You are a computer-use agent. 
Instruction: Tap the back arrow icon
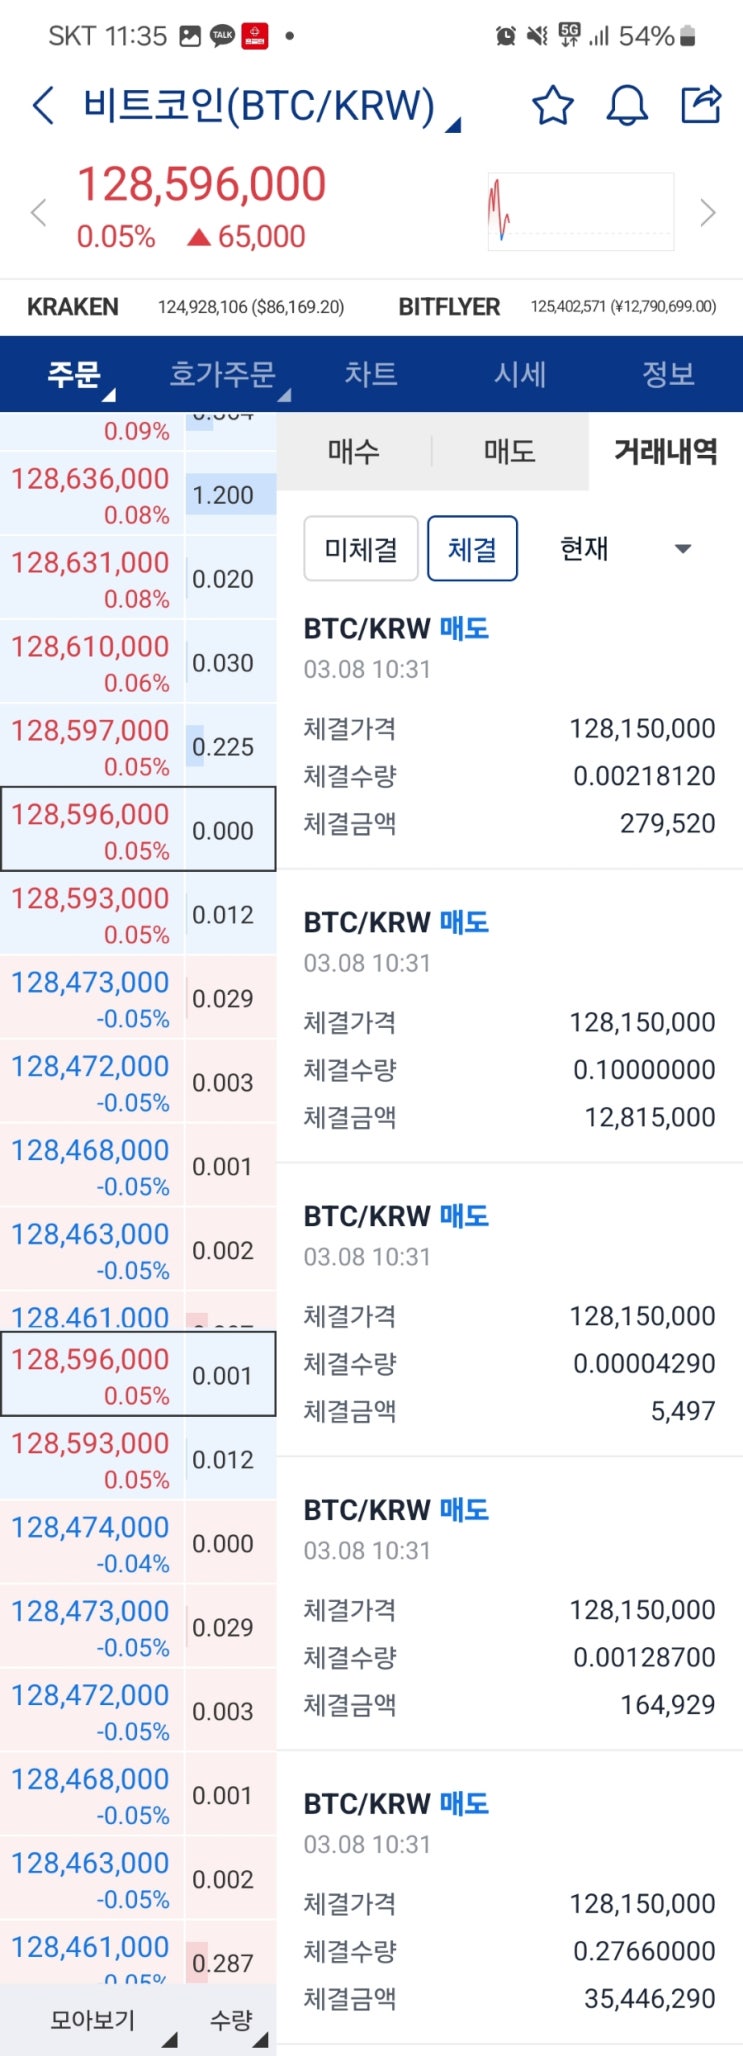43,105
